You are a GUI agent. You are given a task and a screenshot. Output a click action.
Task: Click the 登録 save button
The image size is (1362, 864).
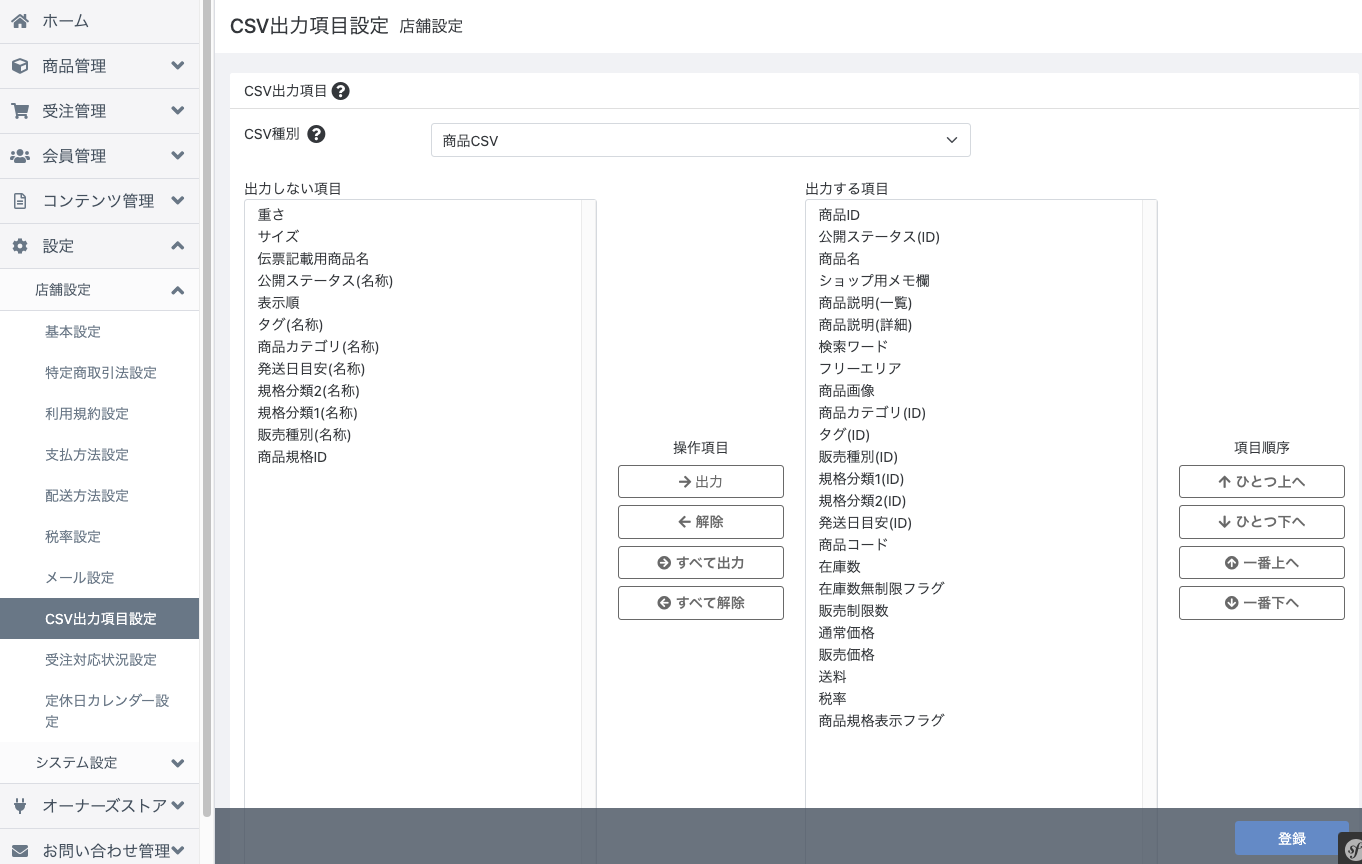click(x=1292, y=839)
